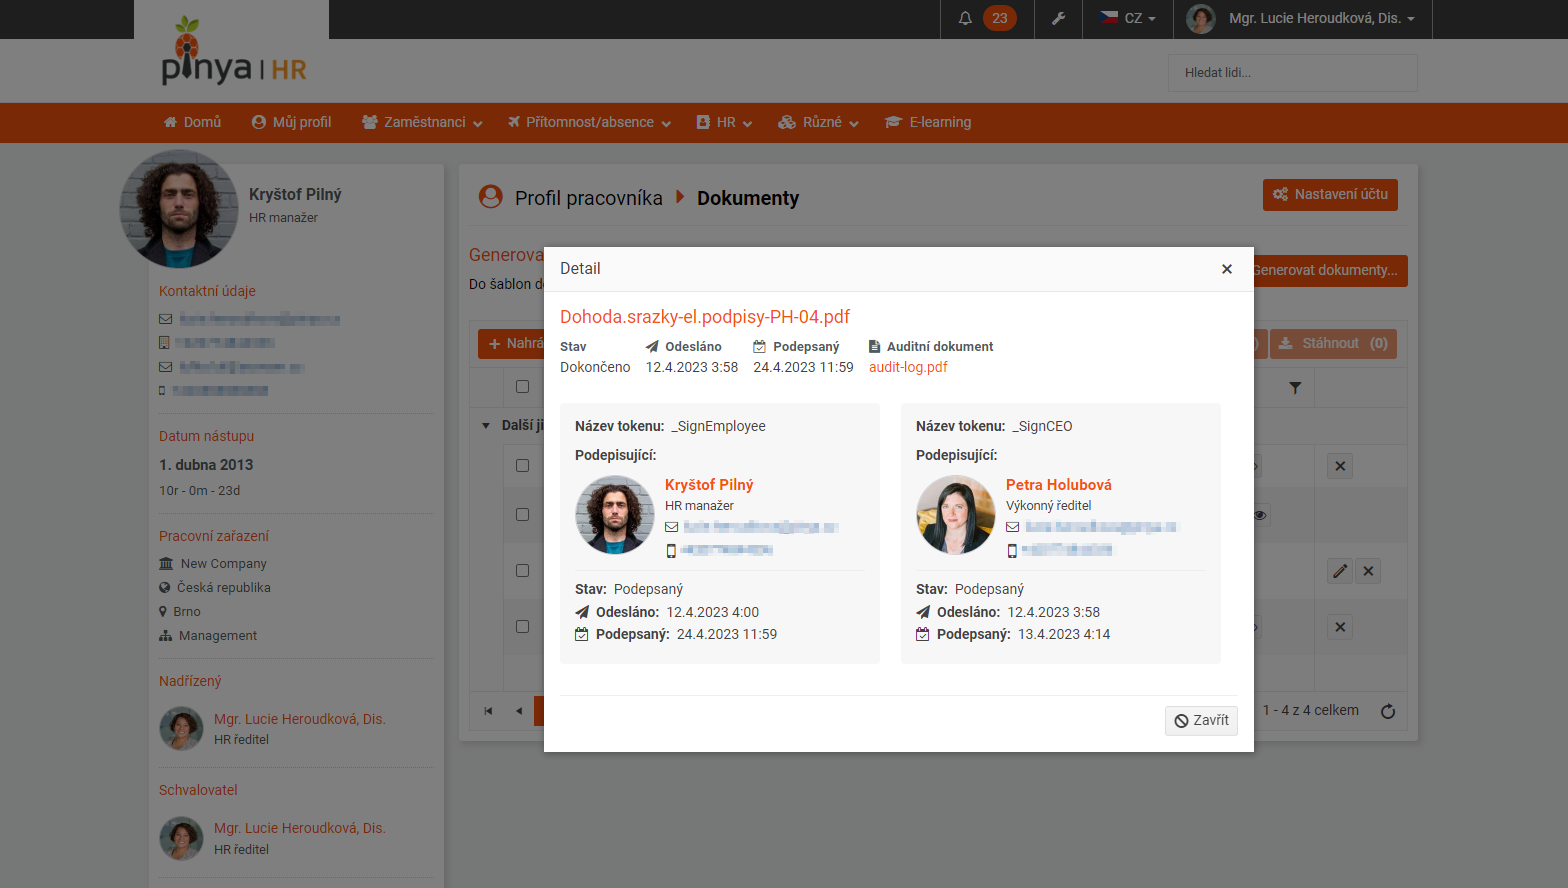Tick the third document row checkbox
This screenshot has height=888, width=1568.
coord(522,570)
